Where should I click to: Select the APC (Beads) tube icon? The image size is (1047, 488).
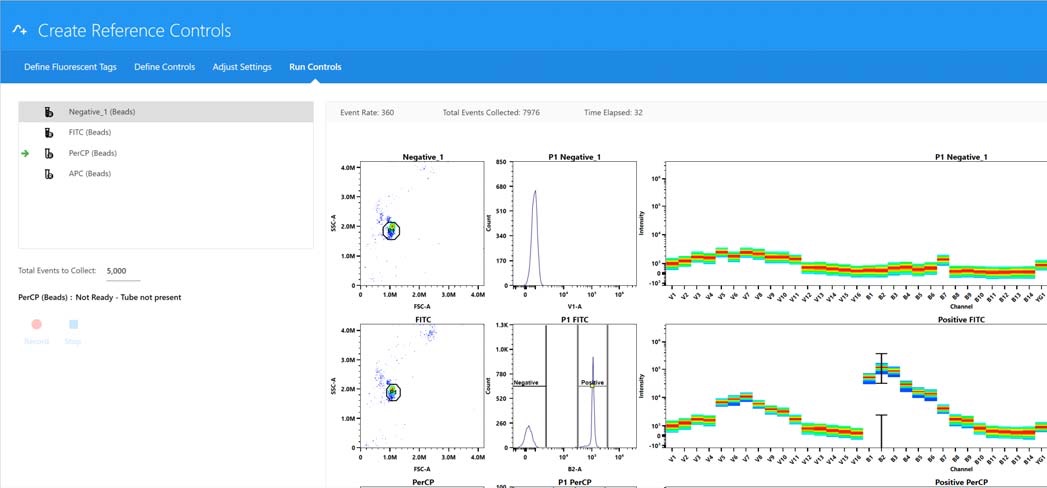(x=48, y=174)
